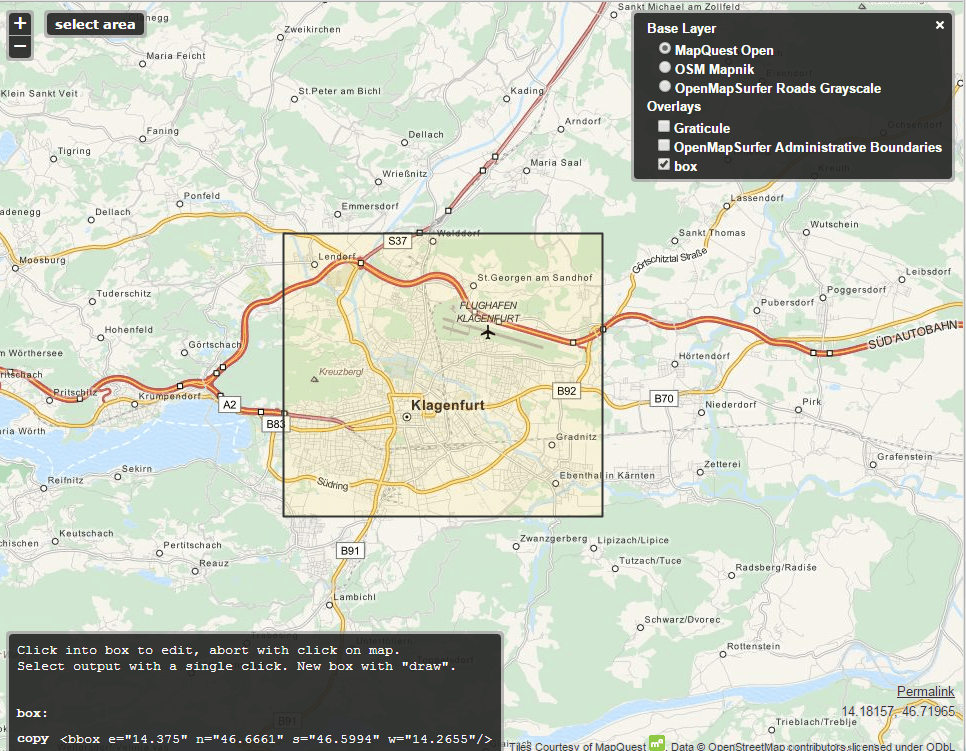
Task: Click the green MapQuest logo icon
Action: (x=657, y=744)
